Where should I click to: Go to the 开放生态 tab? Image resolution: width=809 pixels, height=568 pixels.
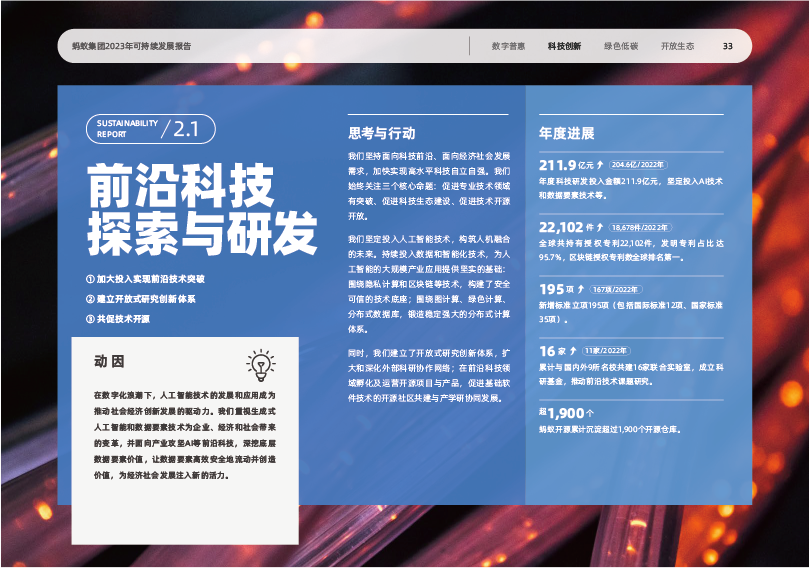point(677,47)
